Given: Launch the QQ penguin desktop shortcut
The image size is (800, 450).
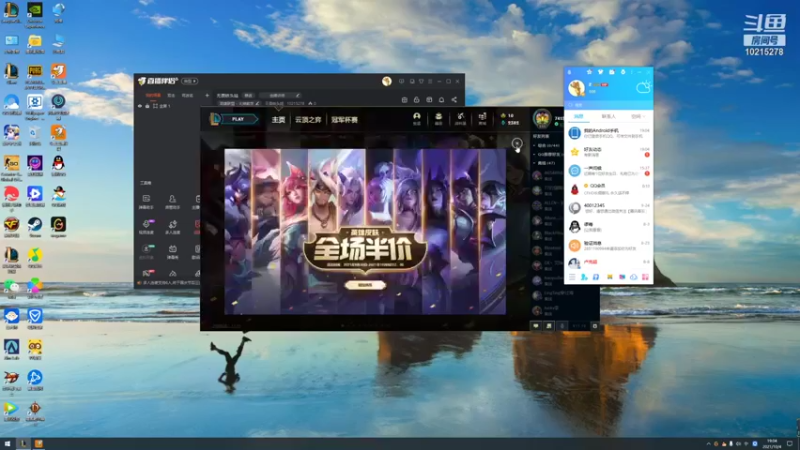Looking at the screenshot, I should tap(58, 164).
